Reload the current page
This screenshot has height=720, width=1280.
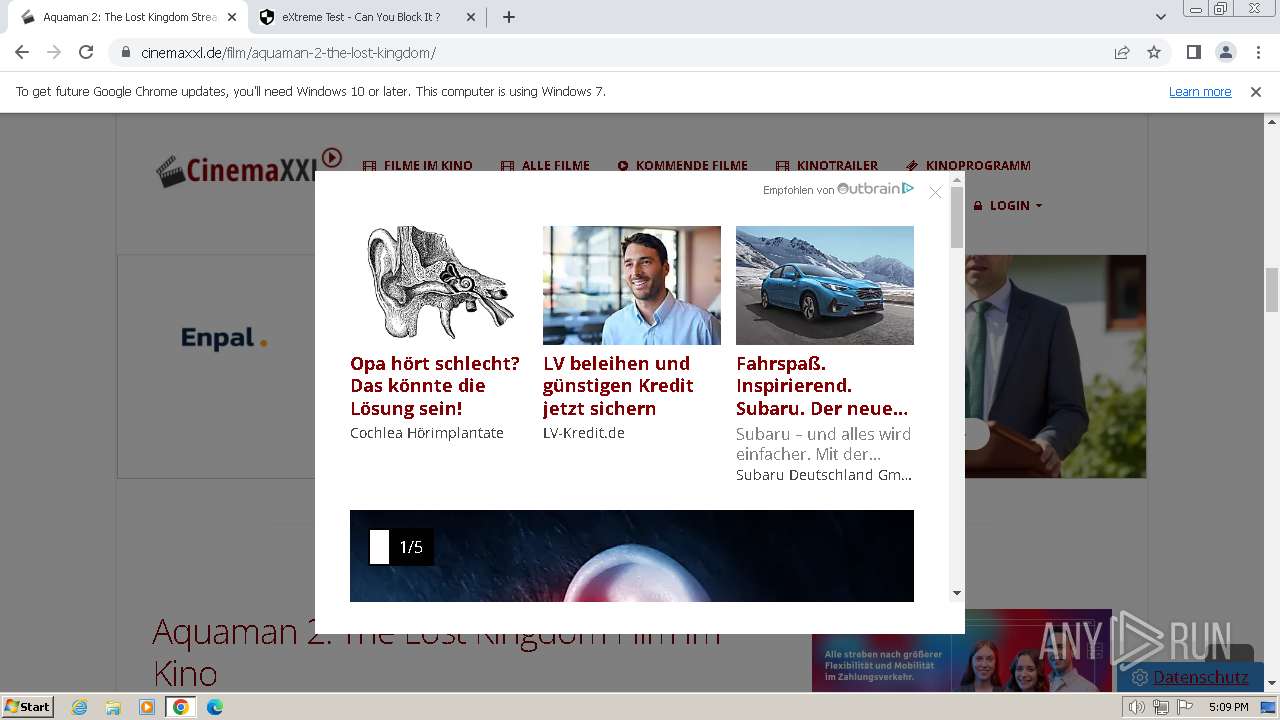(86, 53)
